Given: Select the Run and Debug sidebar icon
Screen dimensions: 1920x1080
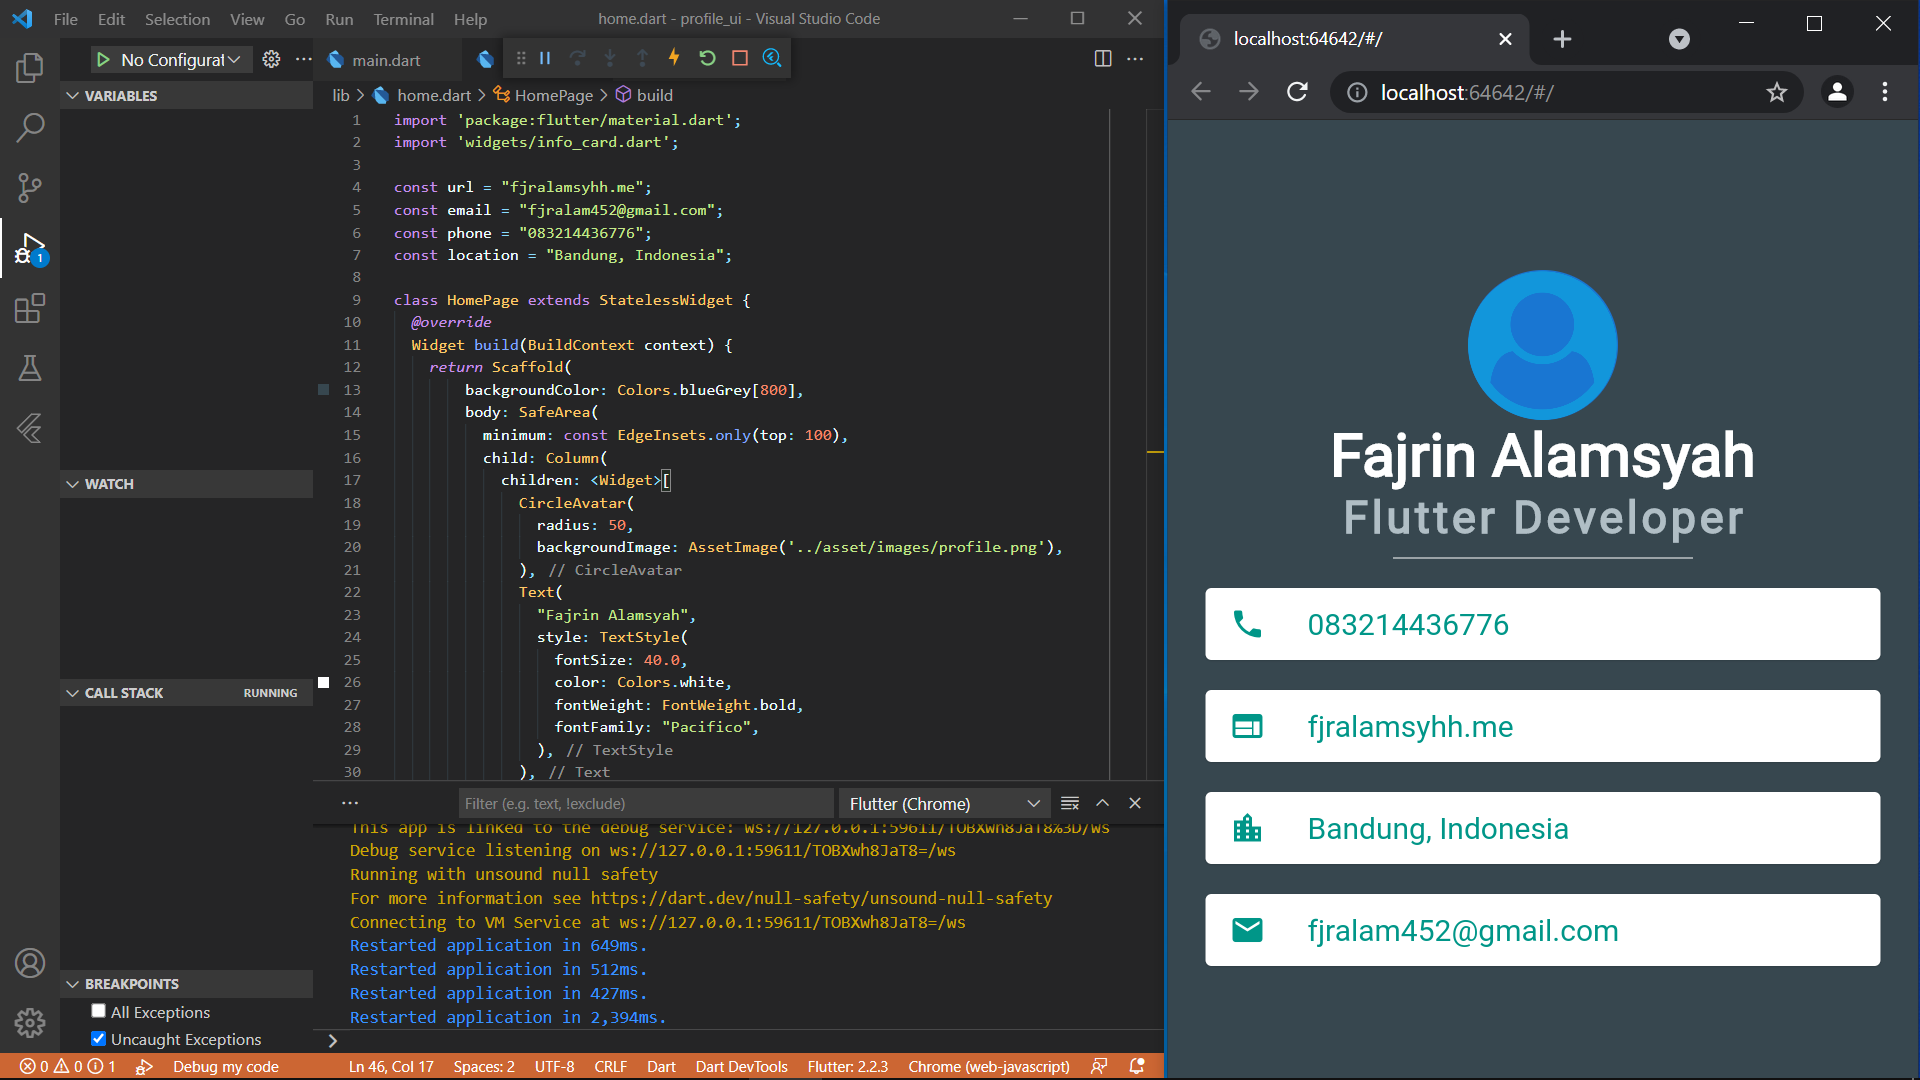Looking at the screenshot, I should (30, 248).
